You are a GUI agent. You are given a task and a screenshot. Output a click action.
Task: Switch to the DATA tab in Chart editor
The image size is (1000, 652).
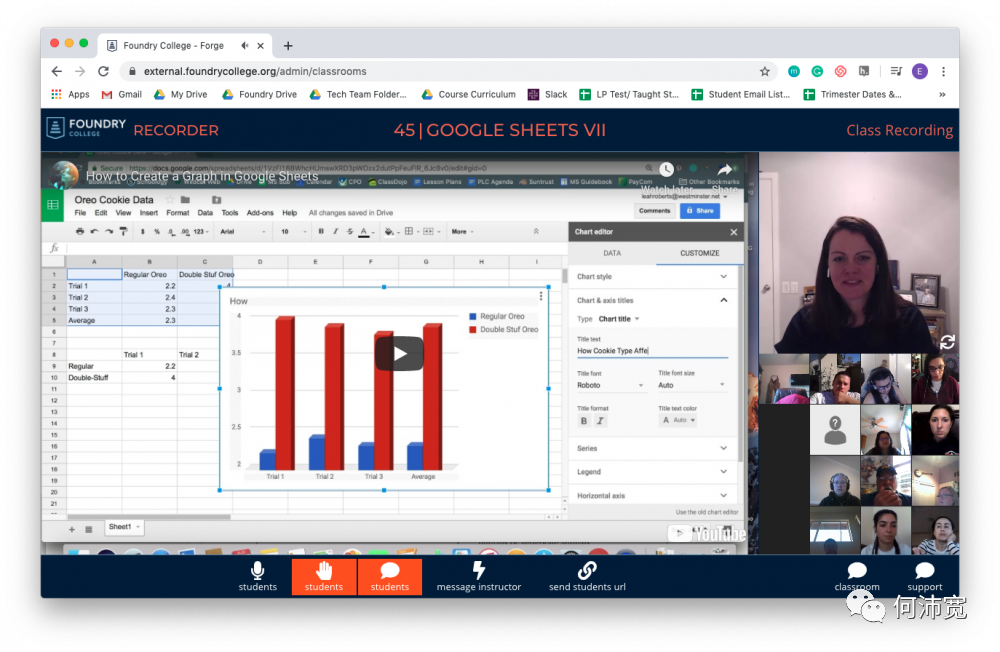pyautogui.click(x=612, y=253)
